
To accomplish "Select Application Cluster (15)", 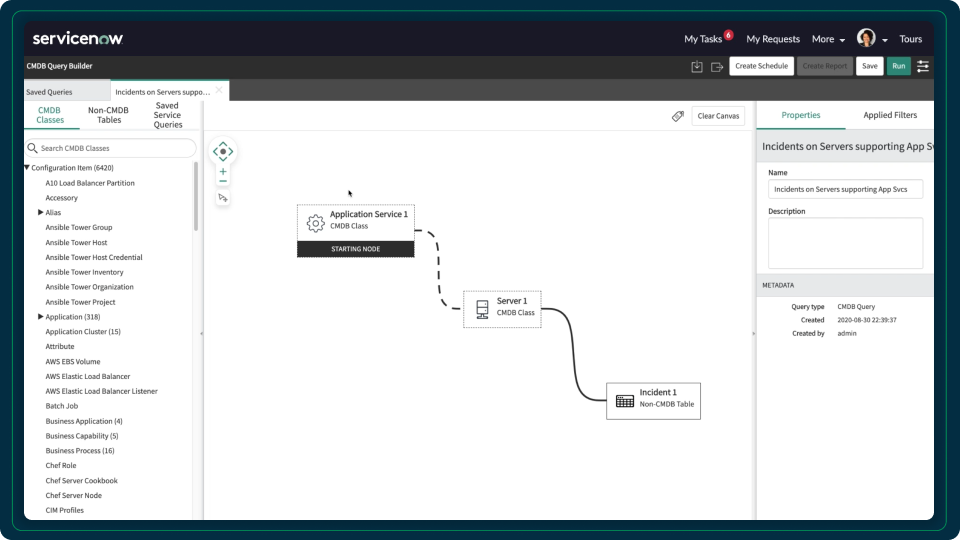I will tap(83, 331).
